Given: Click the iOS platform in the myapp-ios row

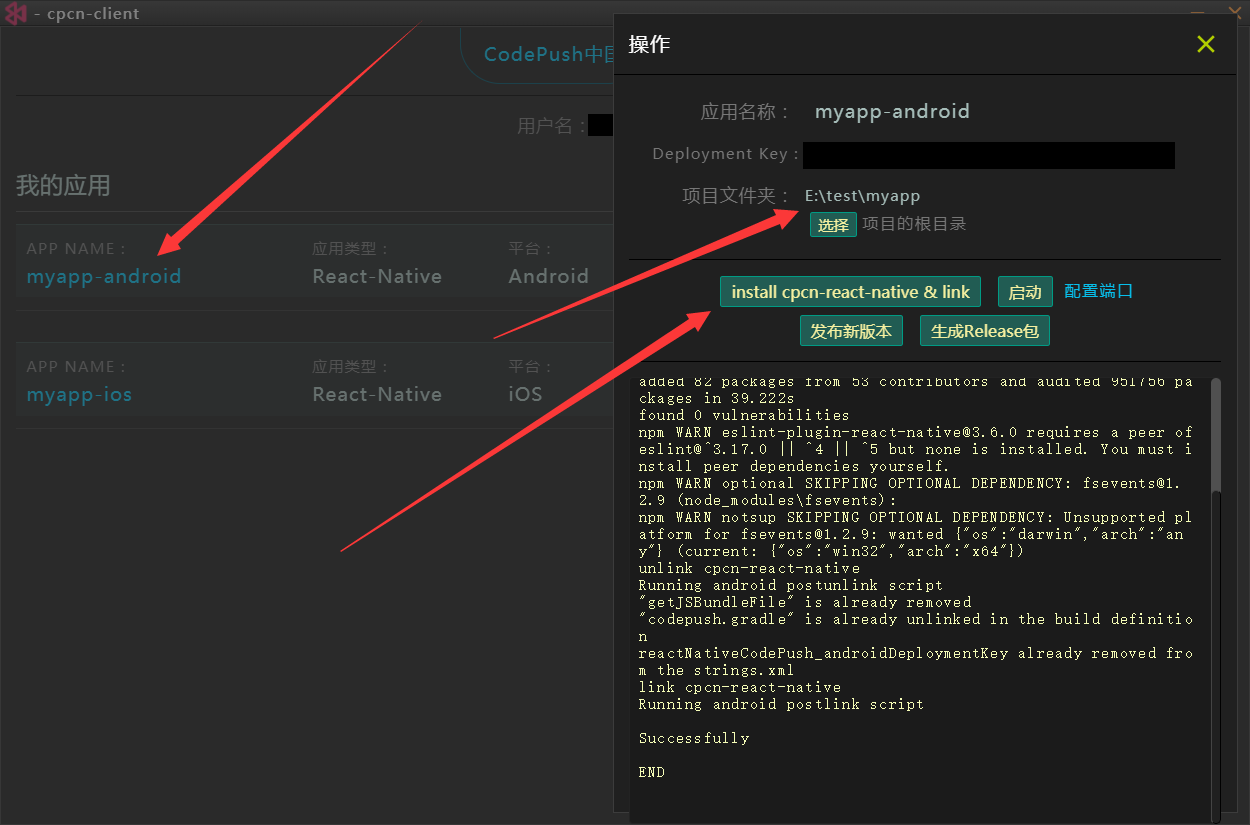Looking at the screenshot, I should 525,395.
